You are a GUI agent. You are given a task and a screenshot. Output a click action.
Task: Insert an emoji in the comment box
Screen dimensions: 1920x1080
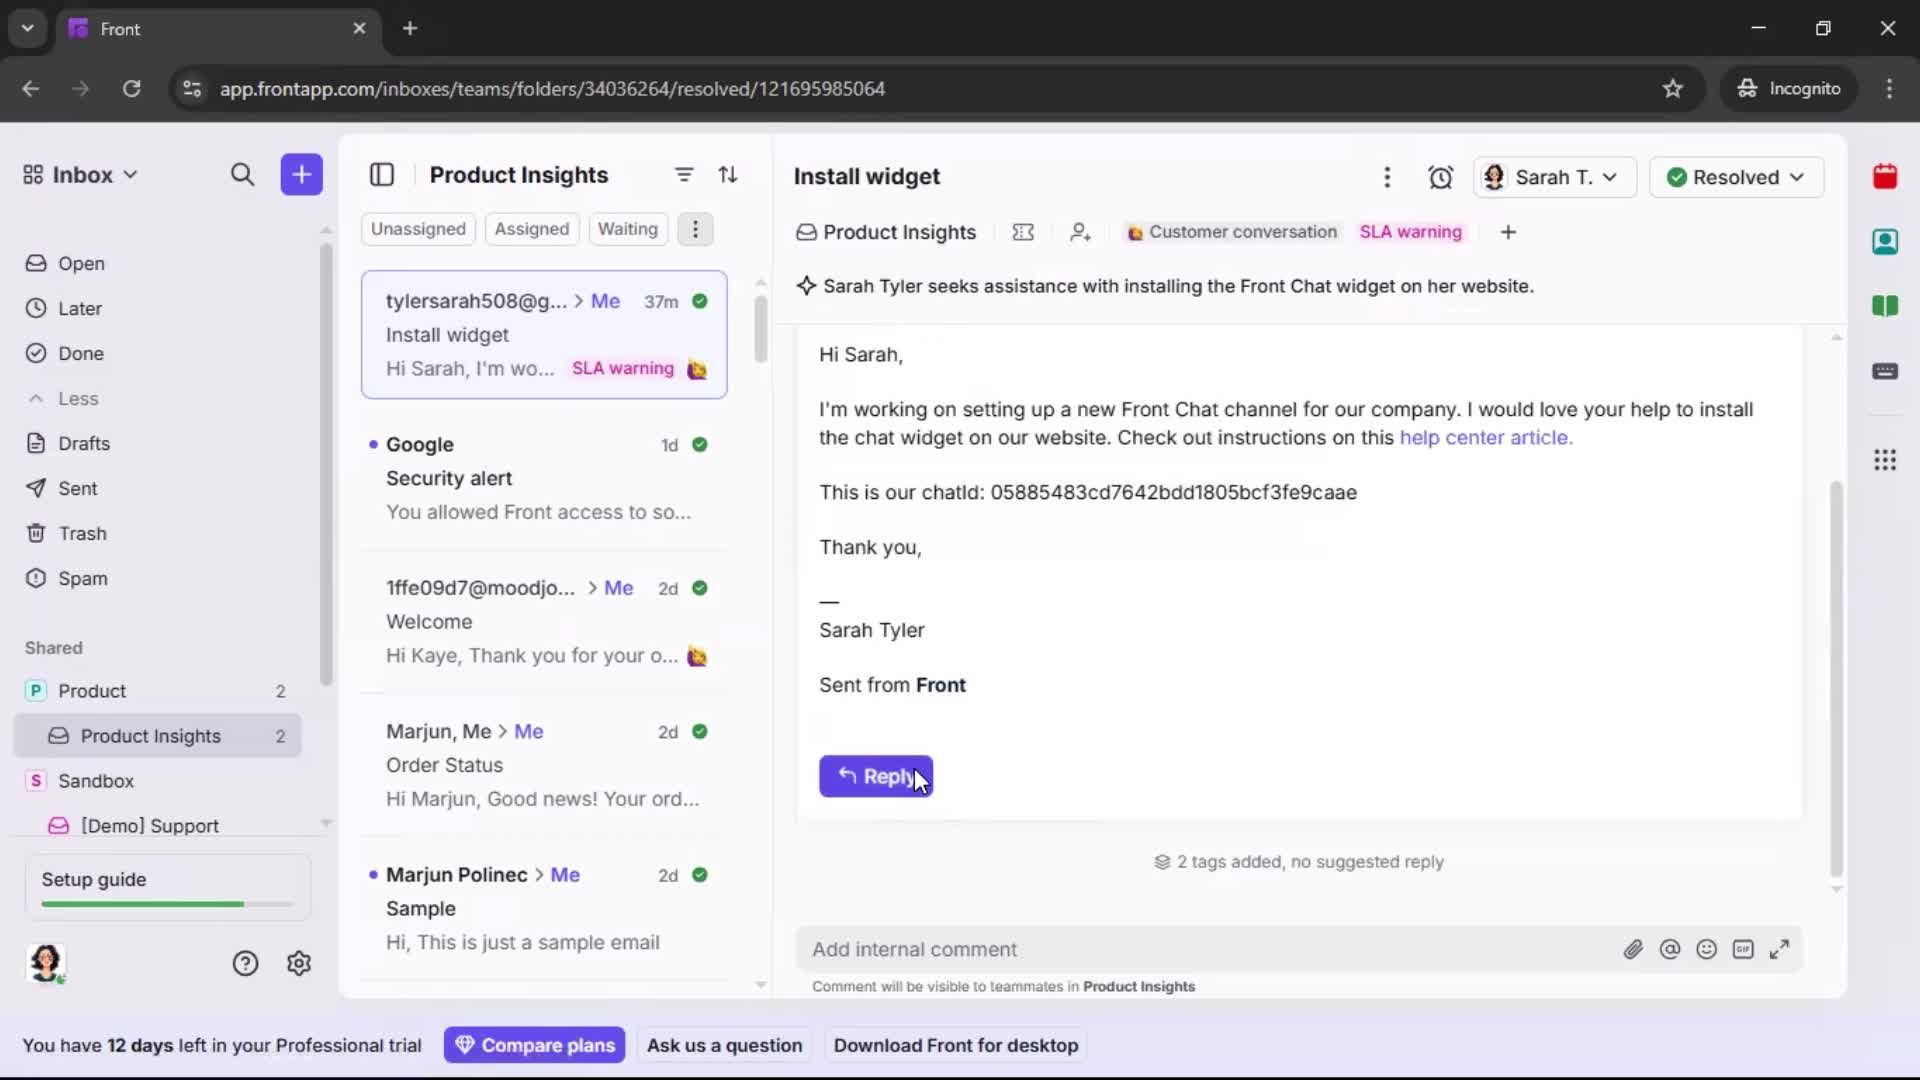[1707, 949]
